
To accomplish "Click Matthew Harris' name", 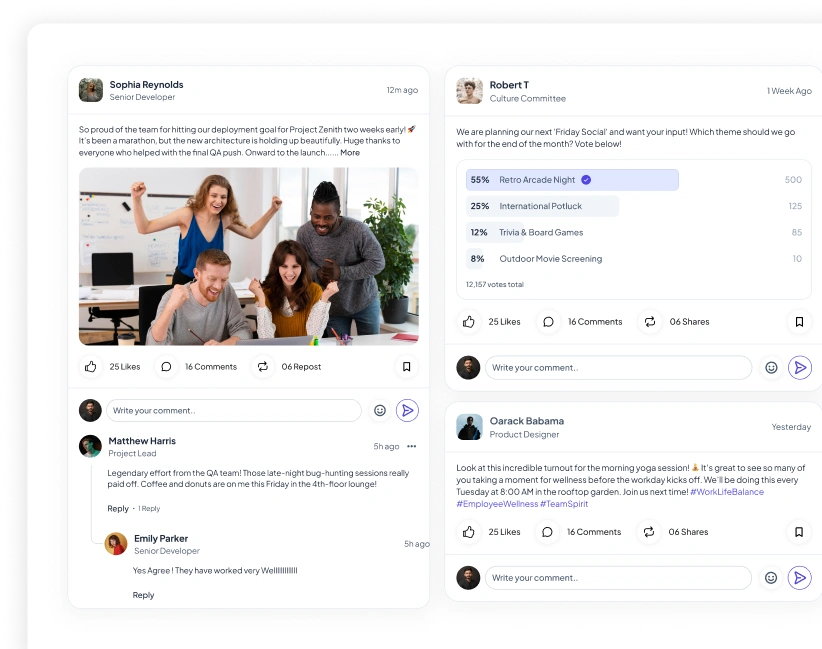I will [x=142, y=441].
